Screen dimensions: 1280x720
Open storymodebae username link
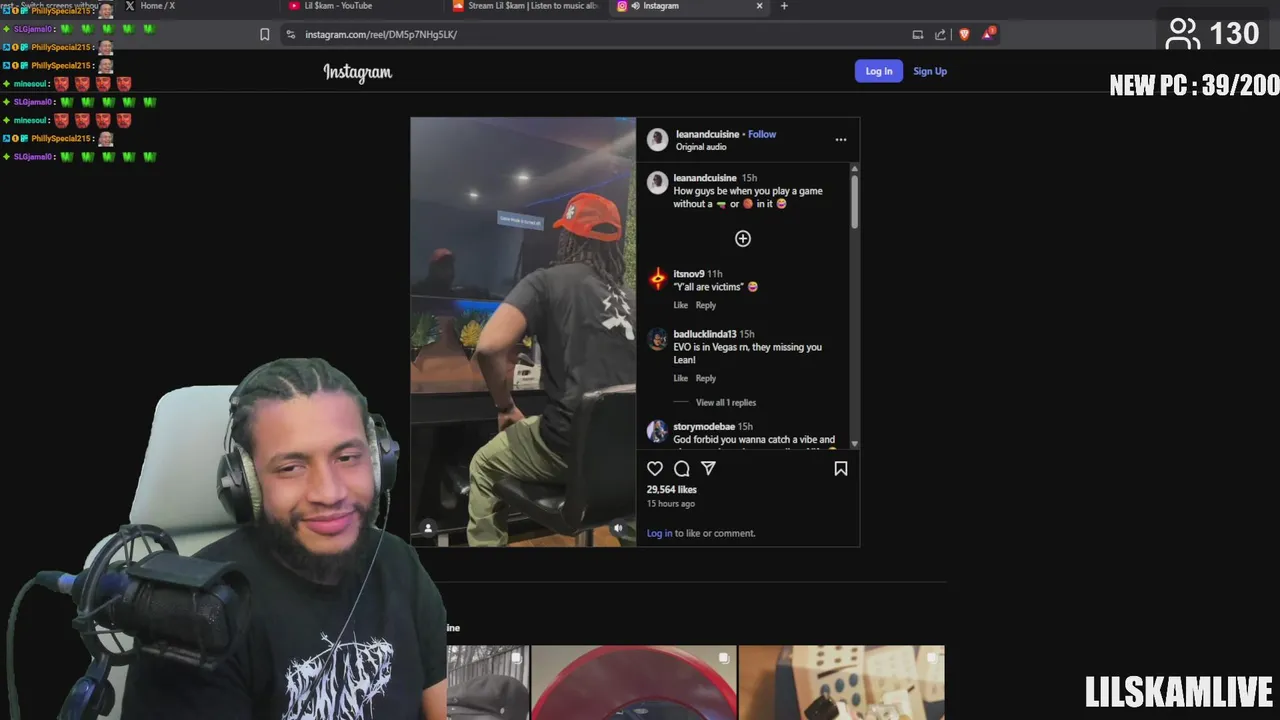point(704,427)
